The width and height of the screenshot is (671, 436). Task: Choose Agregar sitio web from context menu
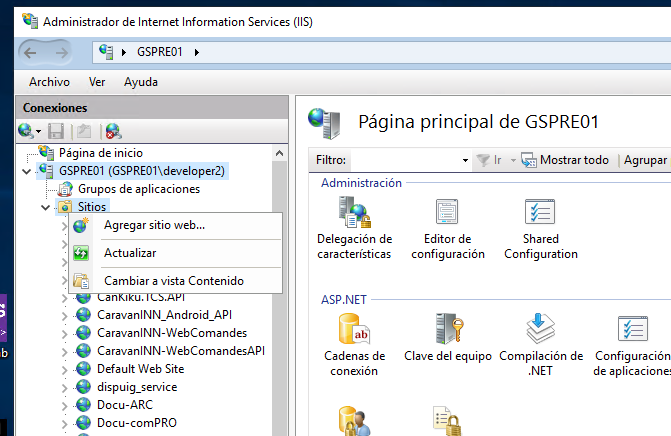pos(154,225)
